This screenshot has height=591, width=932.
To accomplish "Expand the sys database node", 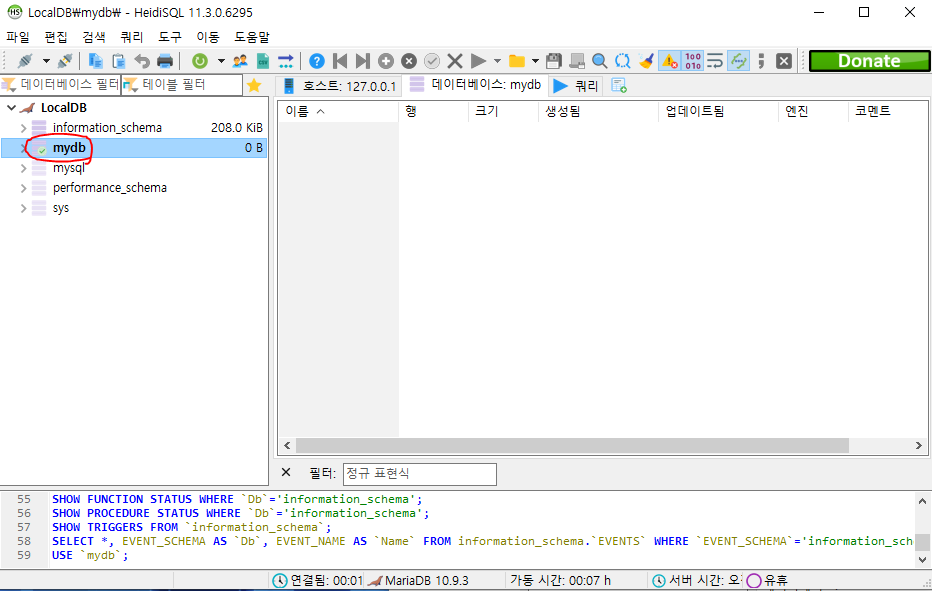I will pyautogui.click(x=23, y=208).
